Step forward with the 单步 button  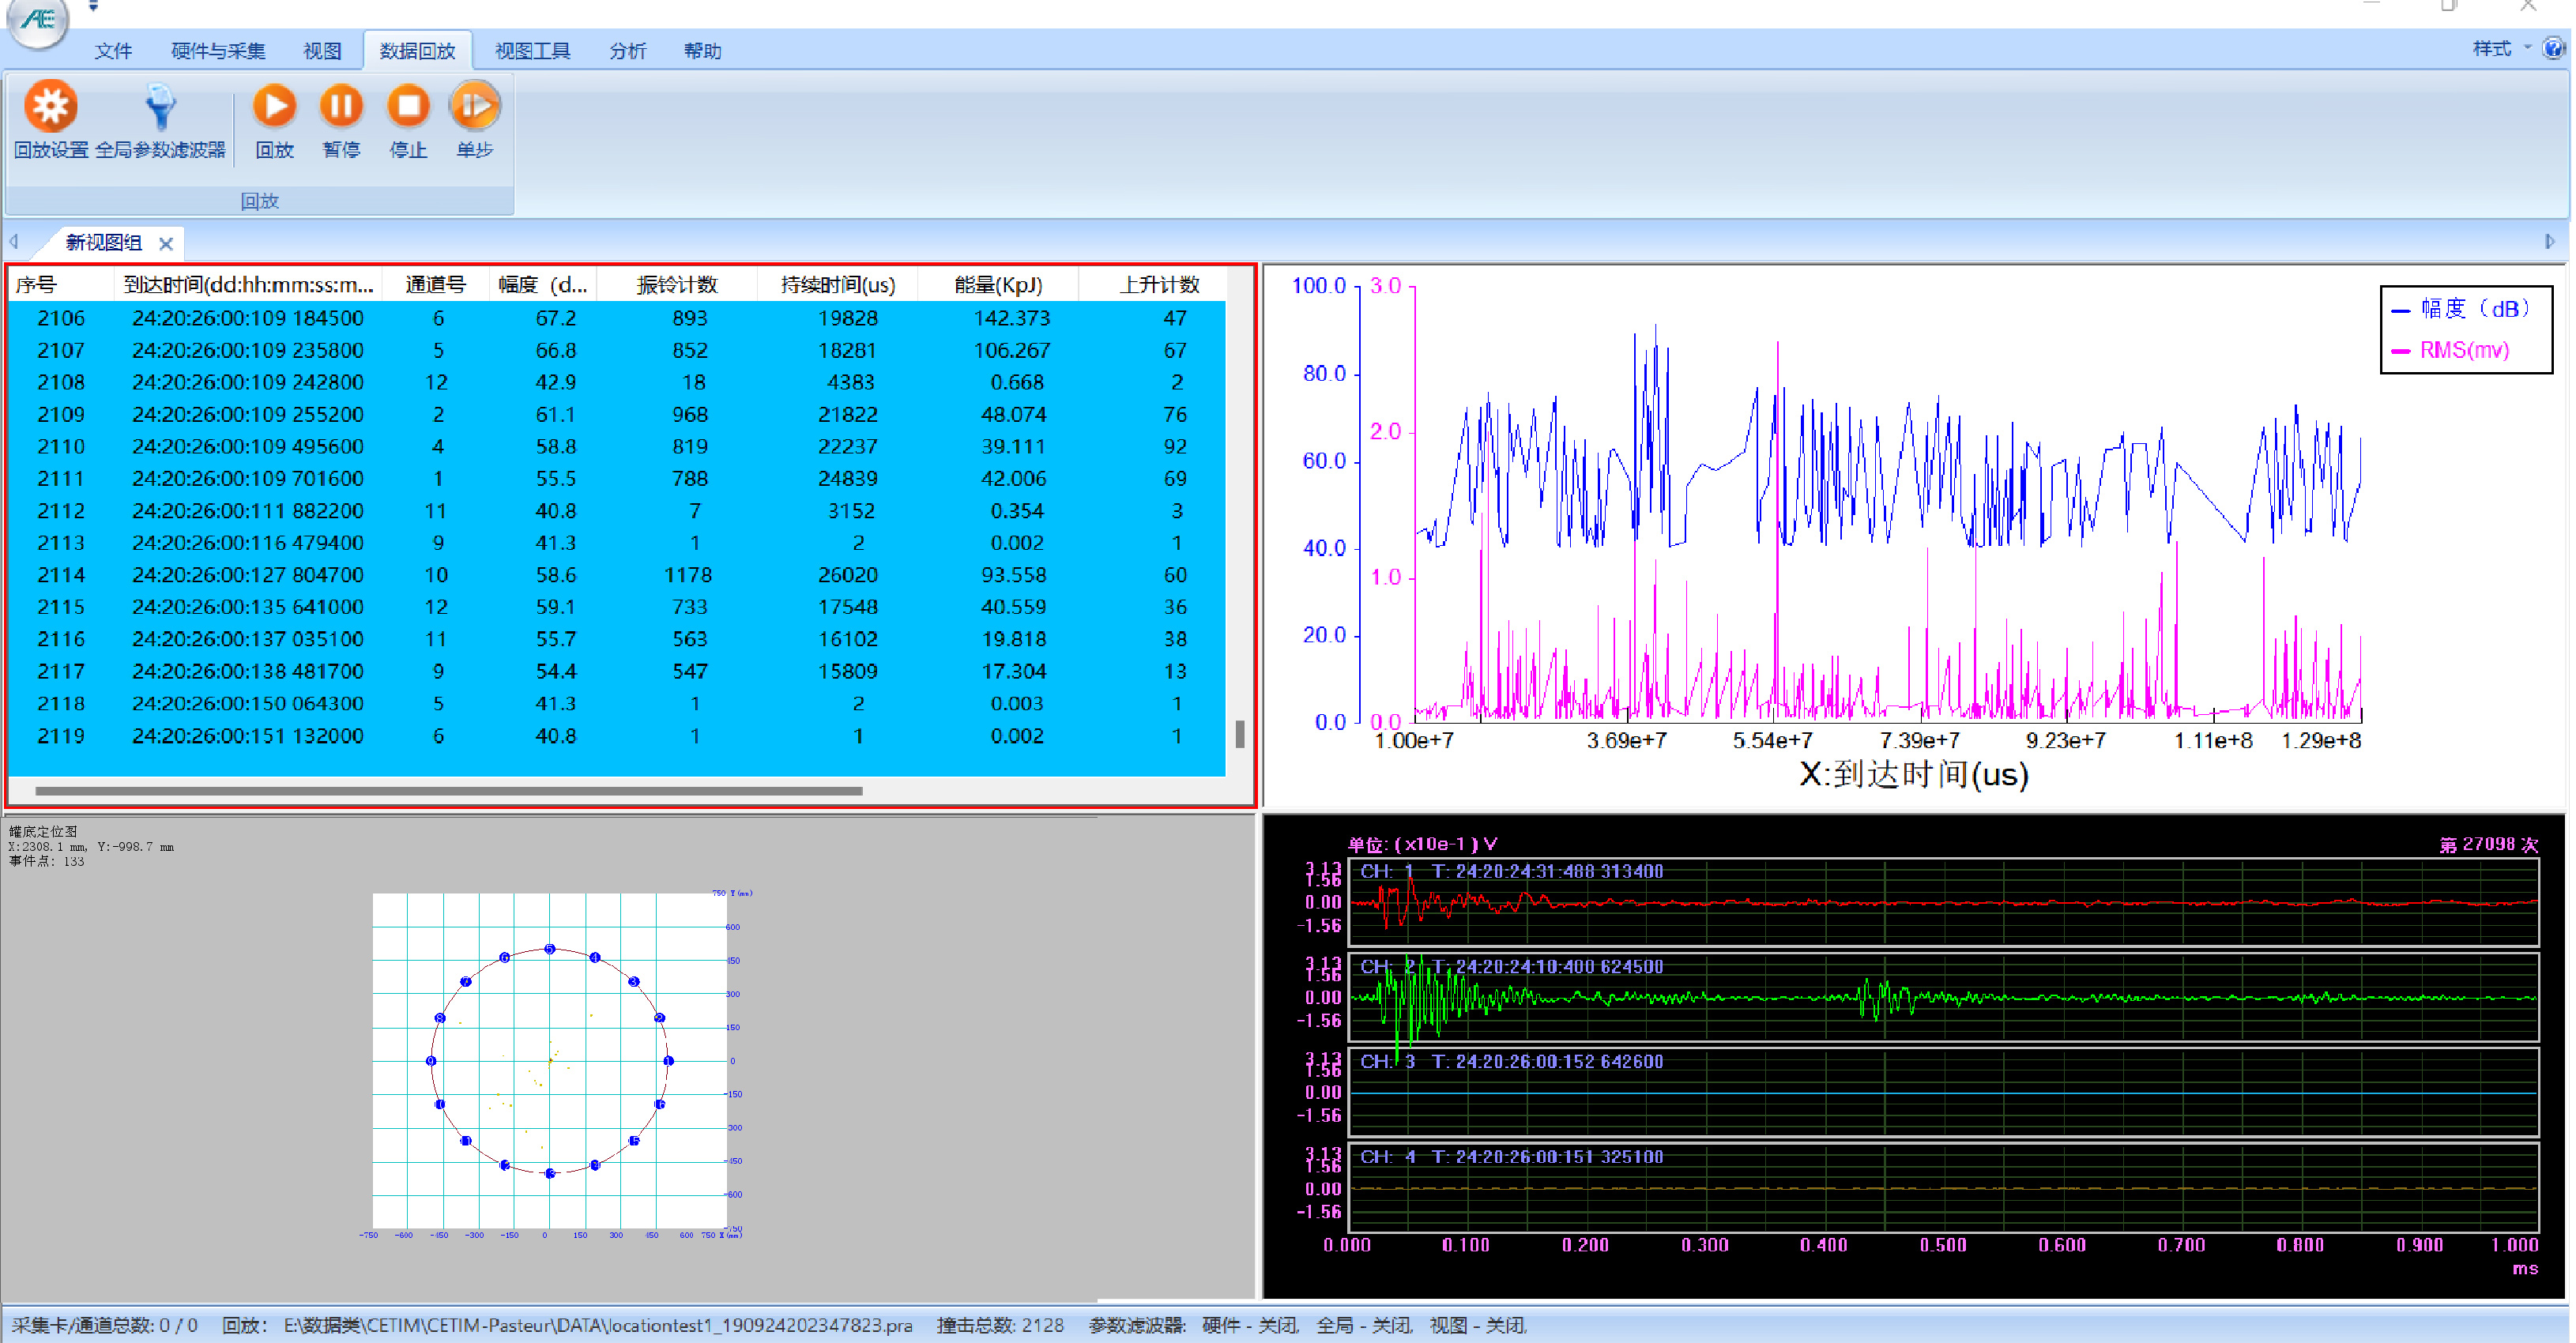click(x=475, y=120)
